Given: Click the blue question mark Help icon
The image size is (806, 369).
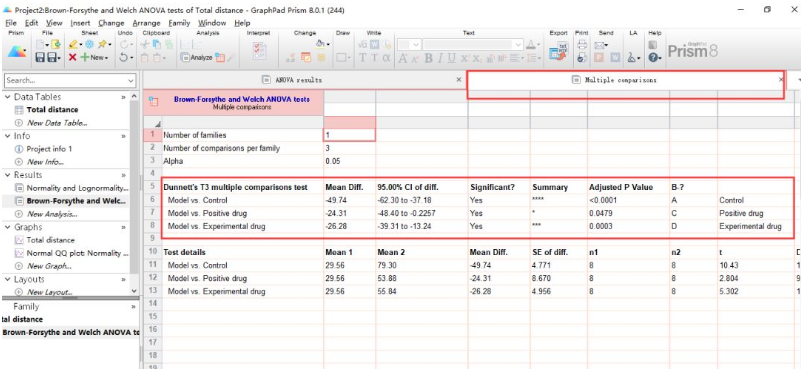Looking at the screenshot, I should [x=652, y=58].
